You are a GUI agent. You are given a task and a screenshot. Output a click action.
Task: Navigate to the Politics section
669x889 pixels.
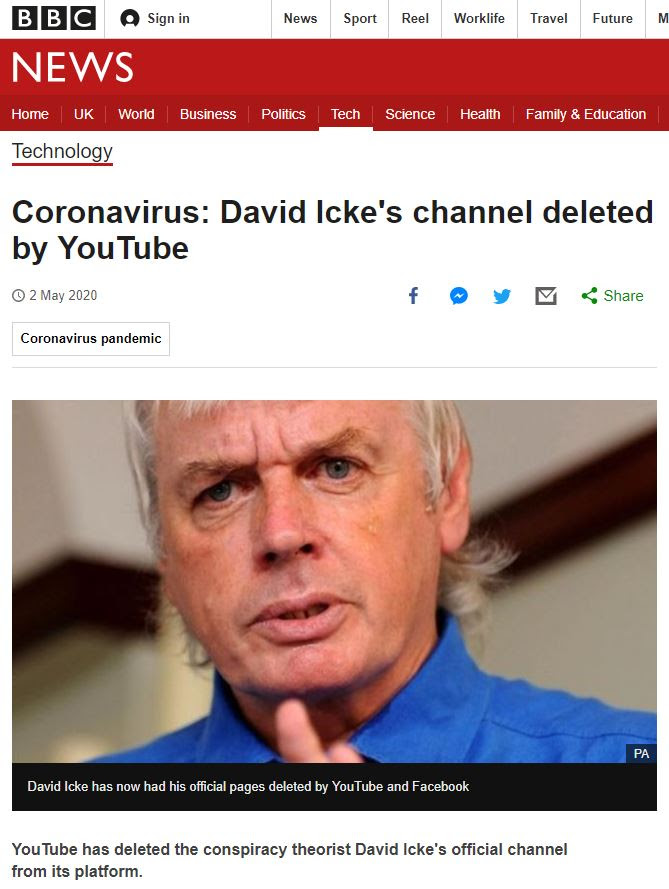coord(283,114)
